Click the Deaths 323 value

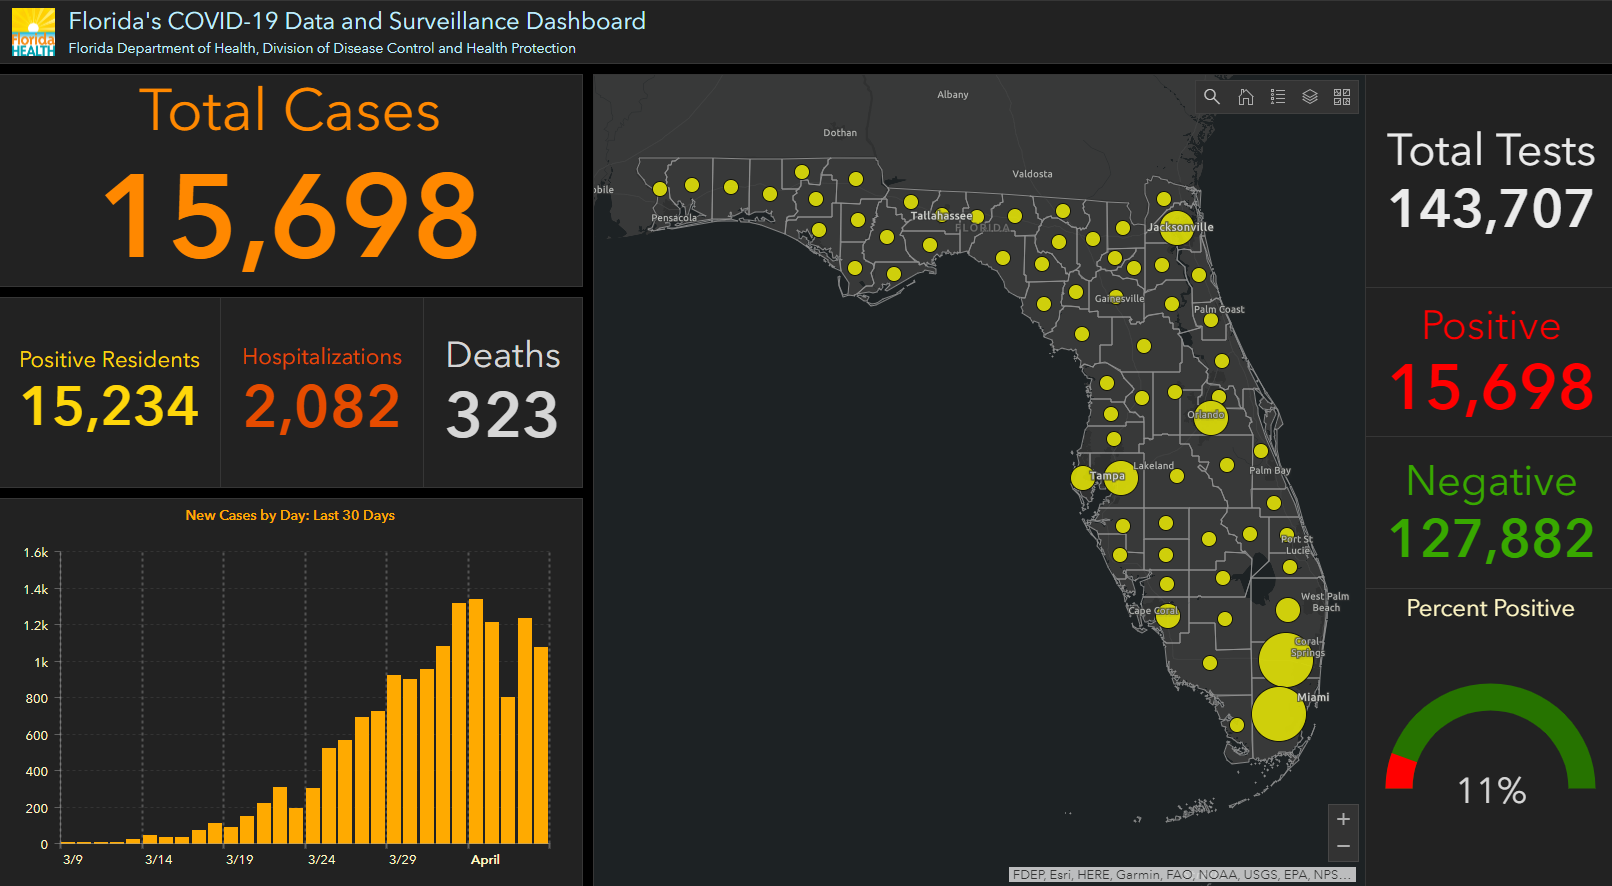click(x=502, y=415)
